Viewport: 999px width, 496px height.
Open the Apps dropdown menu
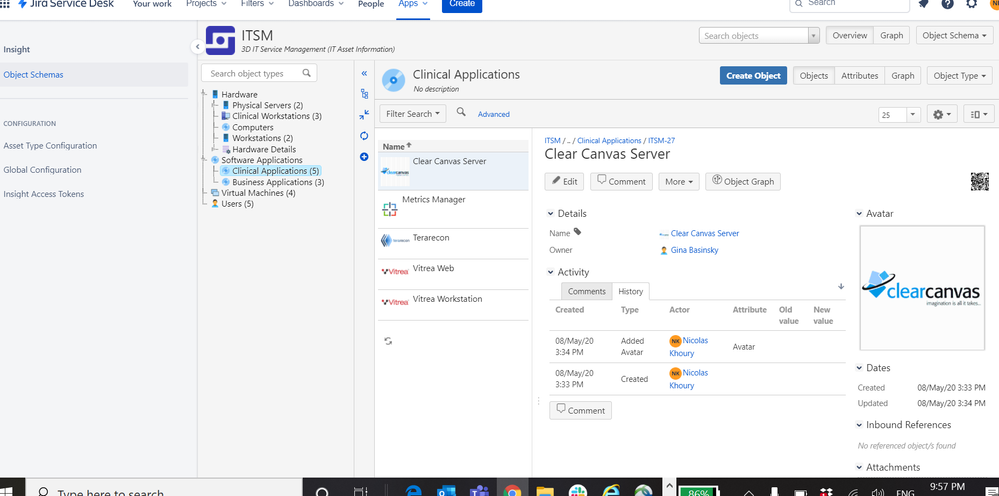point(413,4)
